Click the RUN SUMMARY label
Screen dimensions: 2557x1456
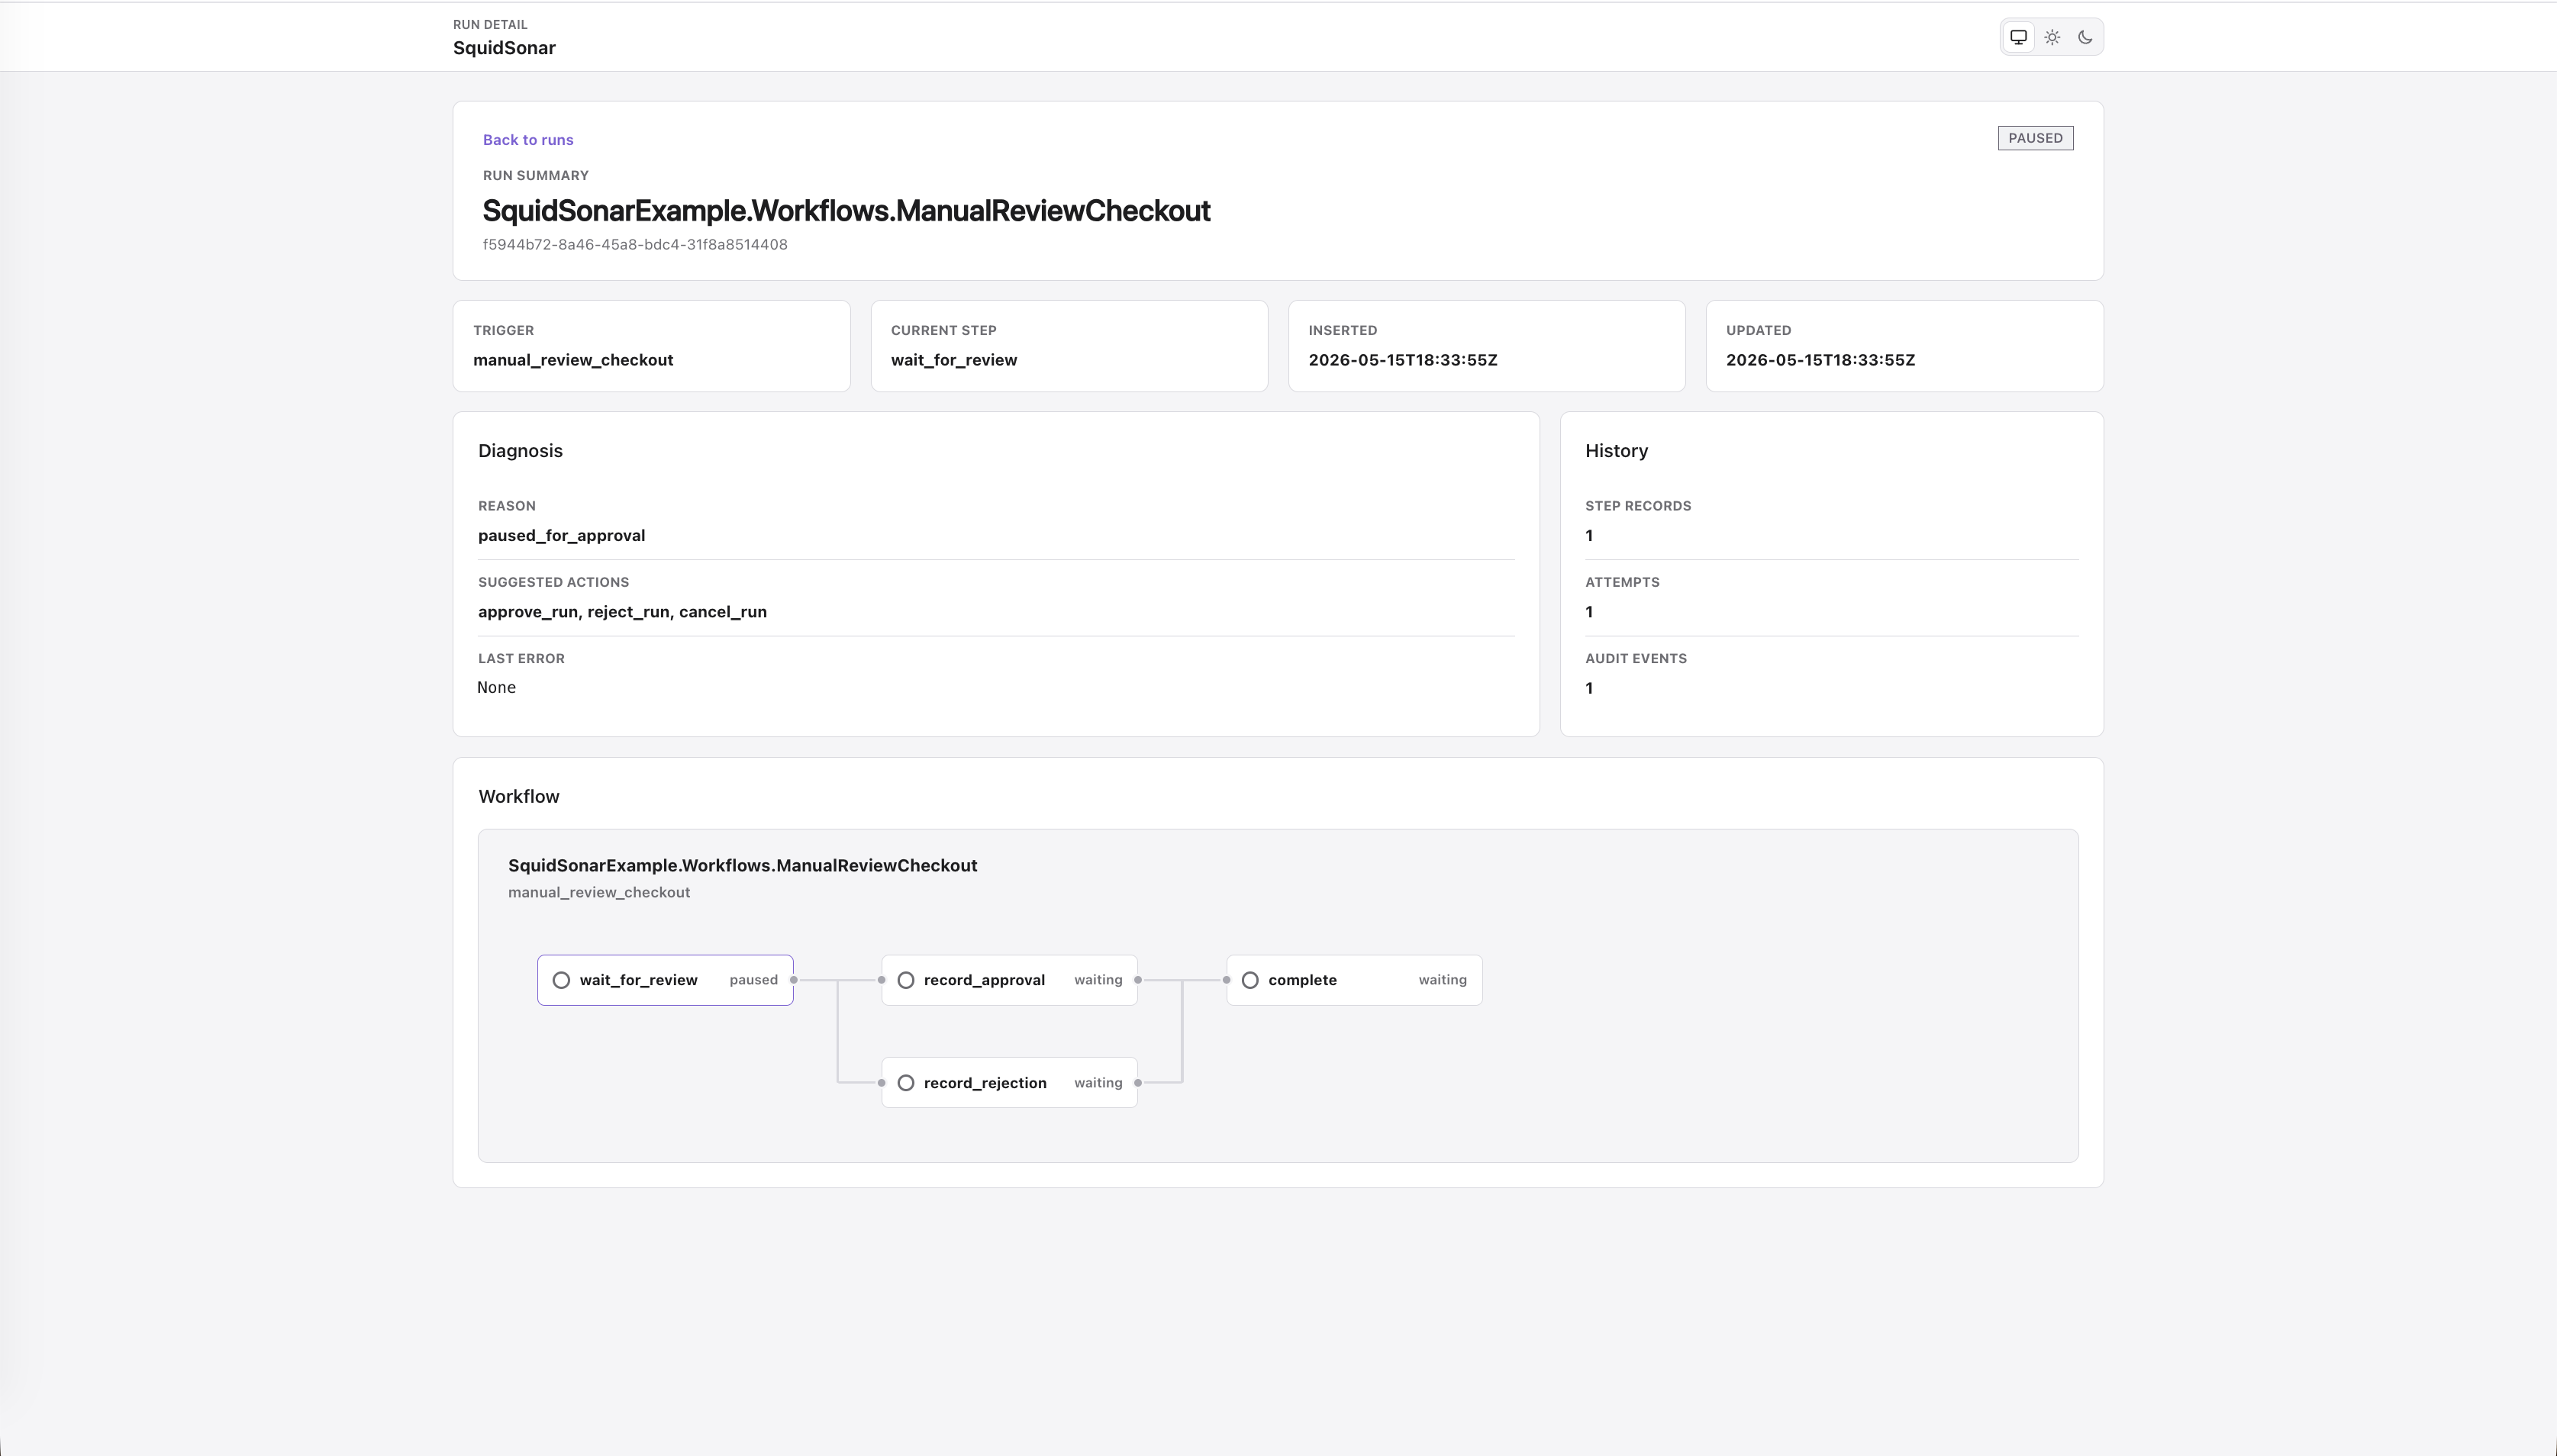(535, 176)
